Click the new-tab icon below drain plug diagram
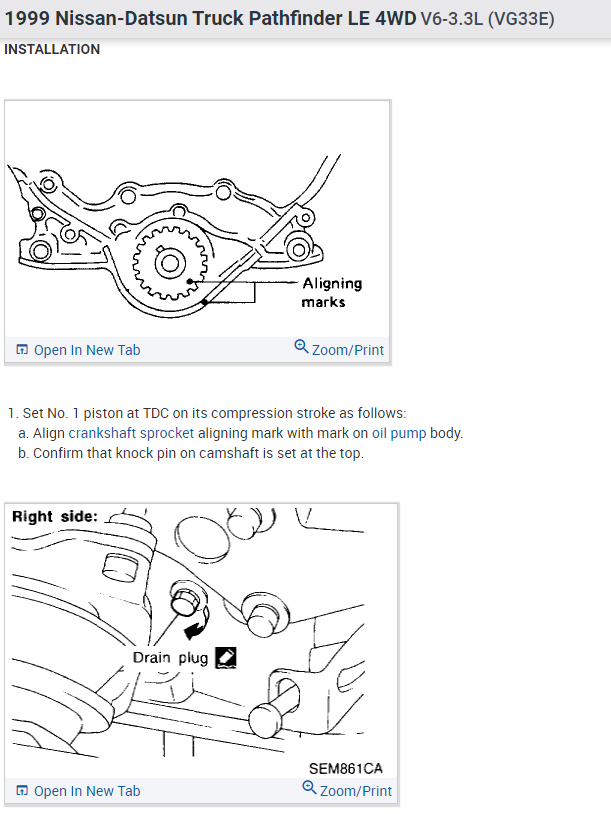Image resolution: width=611 pixels, height=814 pixels. [x=22, y=791]
